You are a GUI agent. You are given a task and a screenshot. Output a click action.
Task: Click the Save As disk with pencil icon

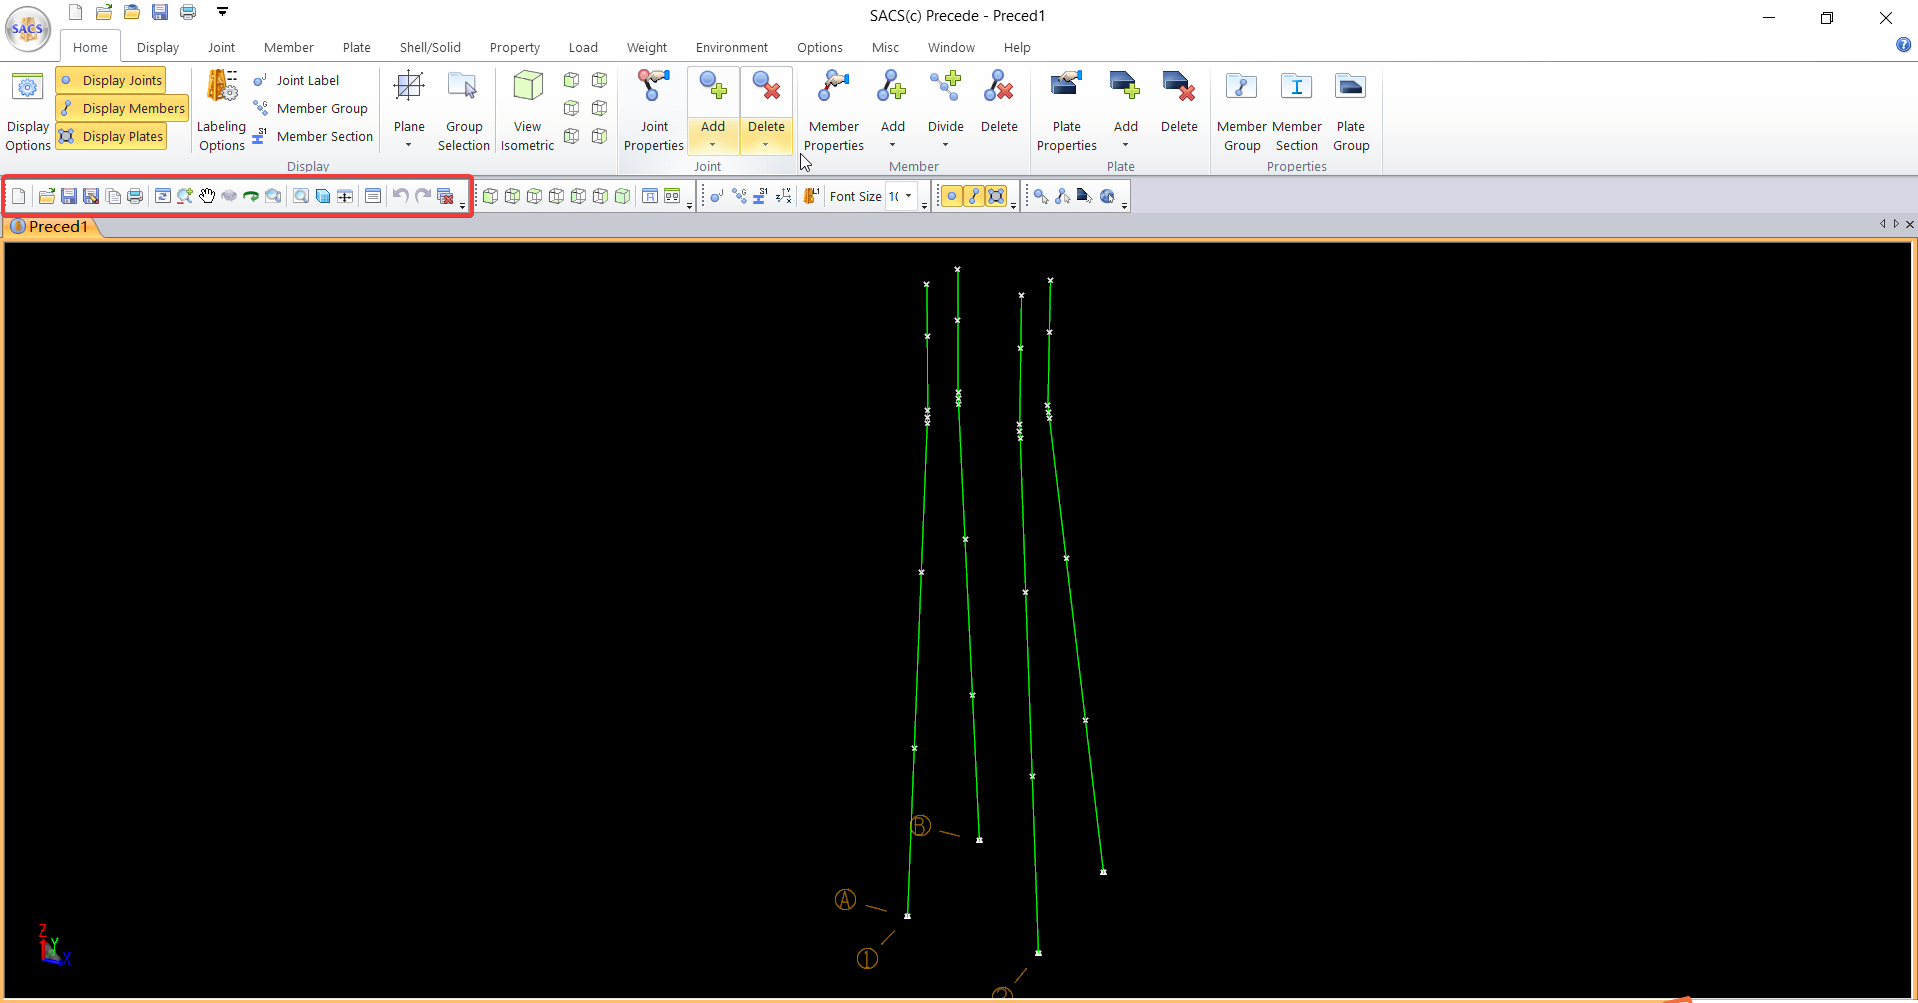coord(91,196)
